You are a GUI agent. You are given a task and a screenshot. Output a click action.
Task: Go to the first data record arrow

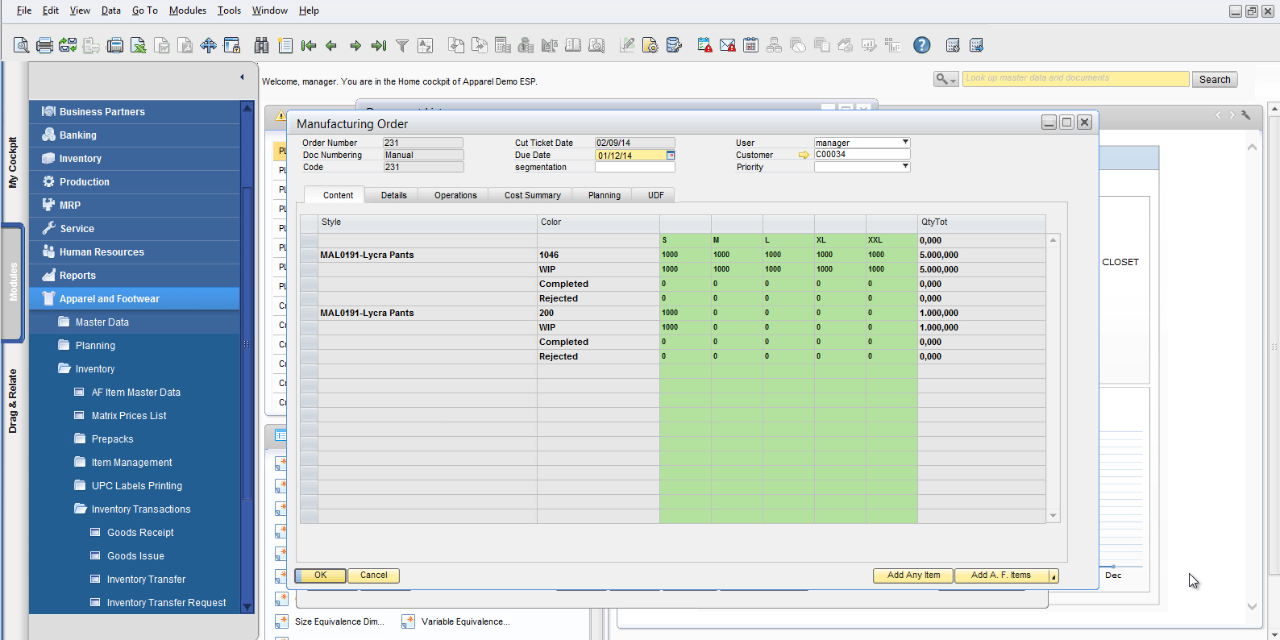308,45
